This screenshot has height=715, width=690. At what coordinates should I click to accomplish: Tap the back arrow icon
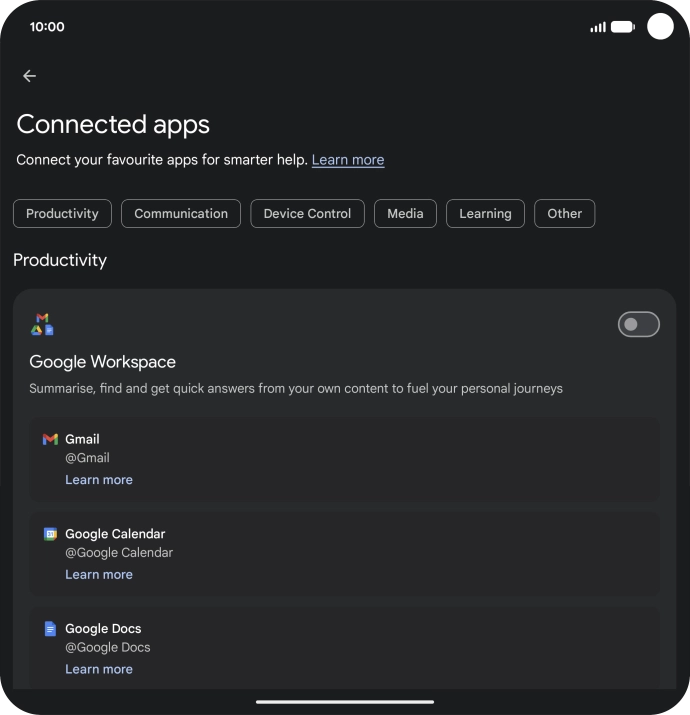tap(30, 76)
